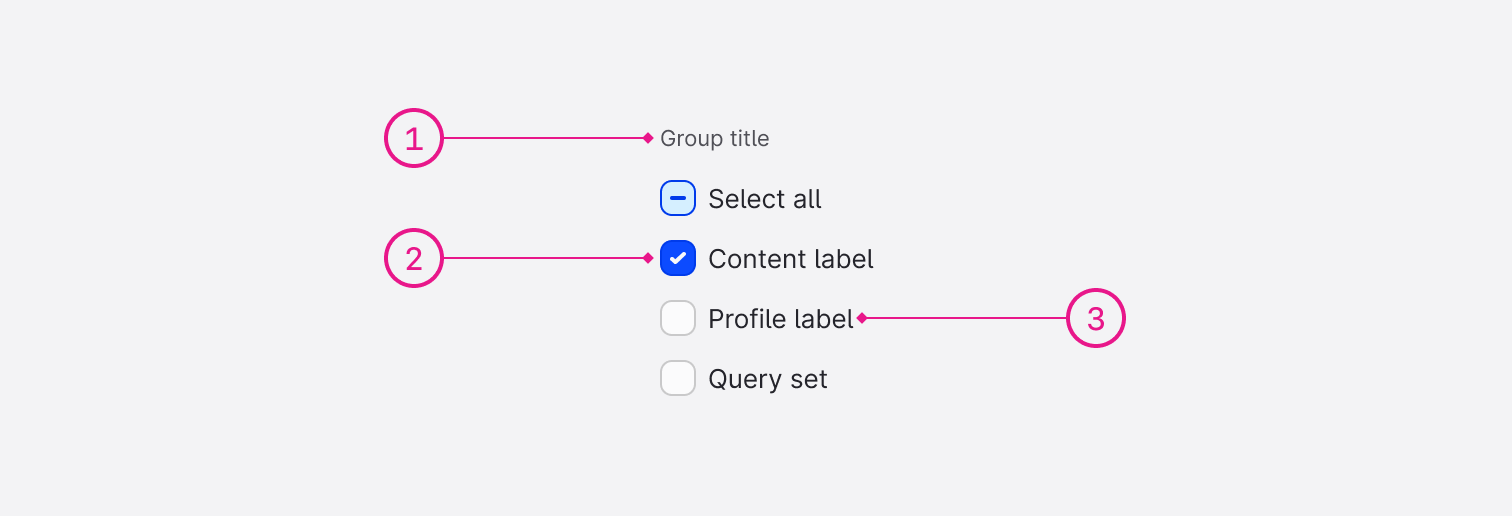This screenshot has width=1512, height=516.
Task: Enable the Profile label checkbox
Action: pyautogui.click(x=678, y=318)
